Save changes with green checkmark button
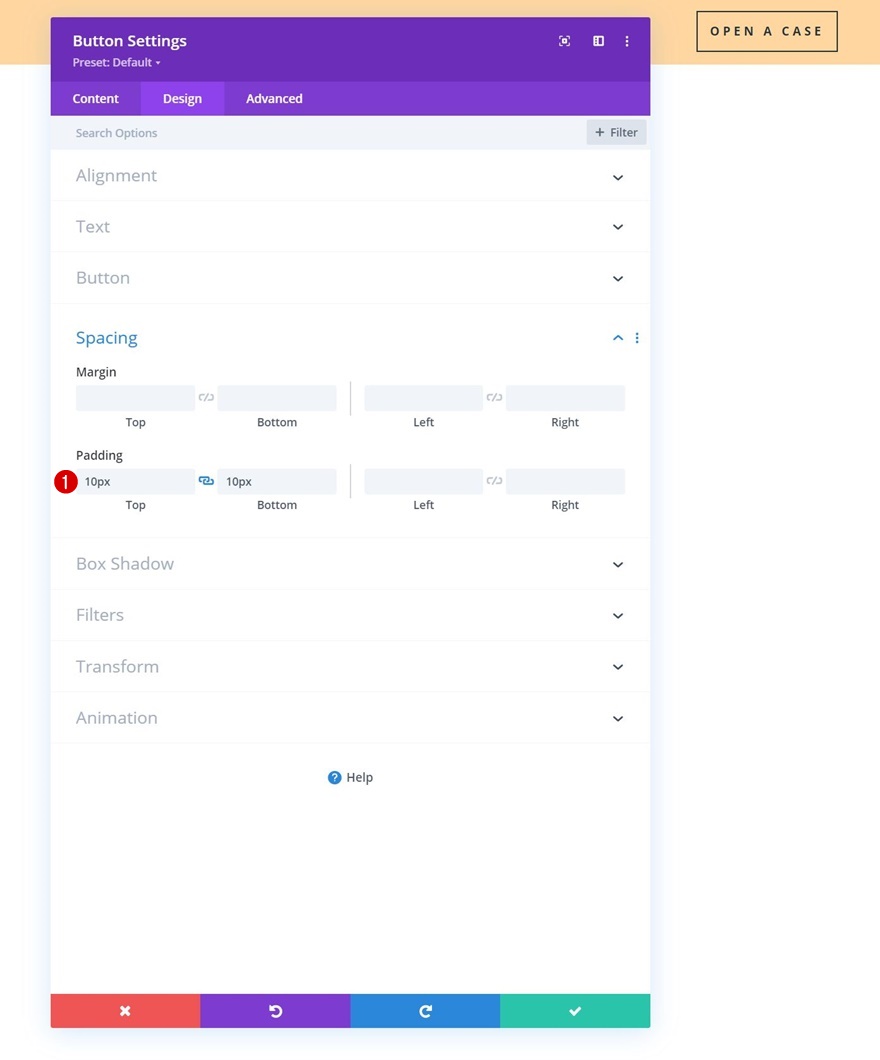Screen dimensions: 880x1060 pyautogui.click(x=575, y=1011)
